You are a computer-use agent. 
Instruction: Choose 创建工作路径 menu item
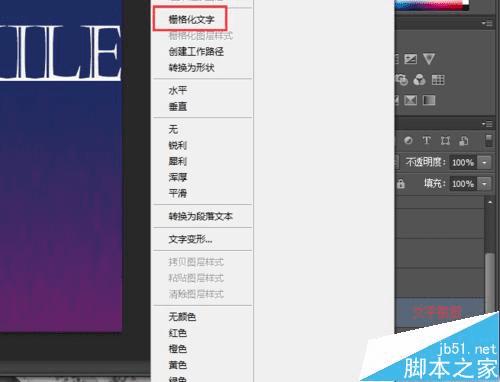point(196,52)
